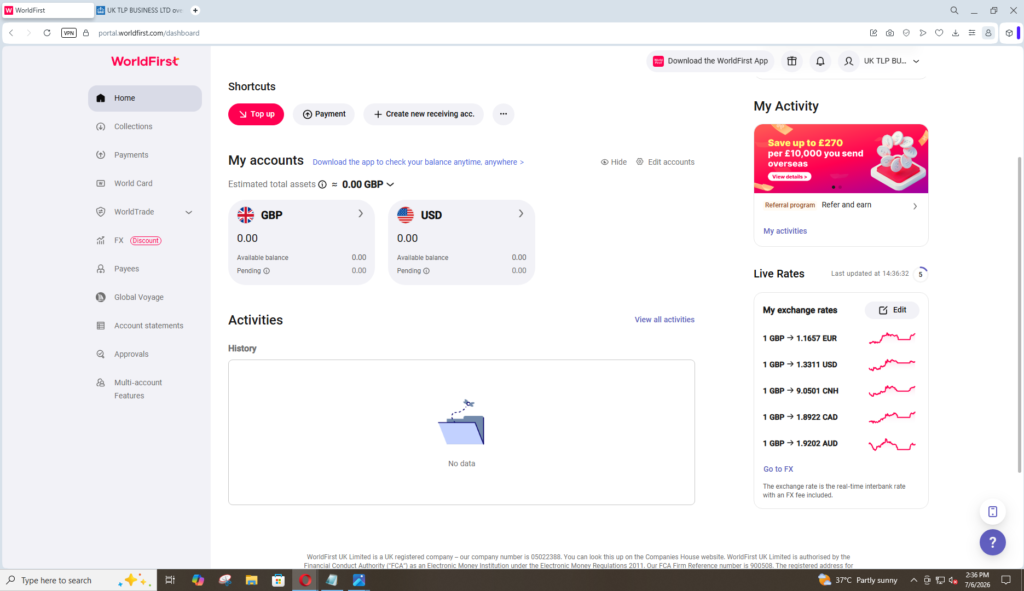Click Live Rates refresh countdown indicator
Image resolution: width=1024 pixels, height=591 pixels.
click(x=921, y=274)
